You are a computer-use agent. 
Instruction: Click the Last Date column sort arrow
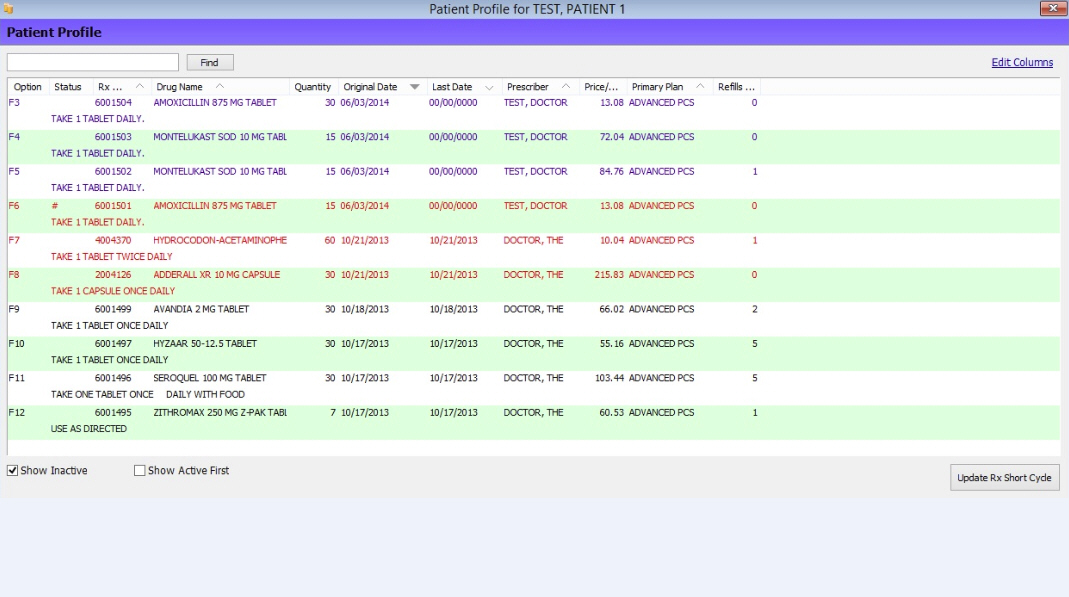click(489, 87)
